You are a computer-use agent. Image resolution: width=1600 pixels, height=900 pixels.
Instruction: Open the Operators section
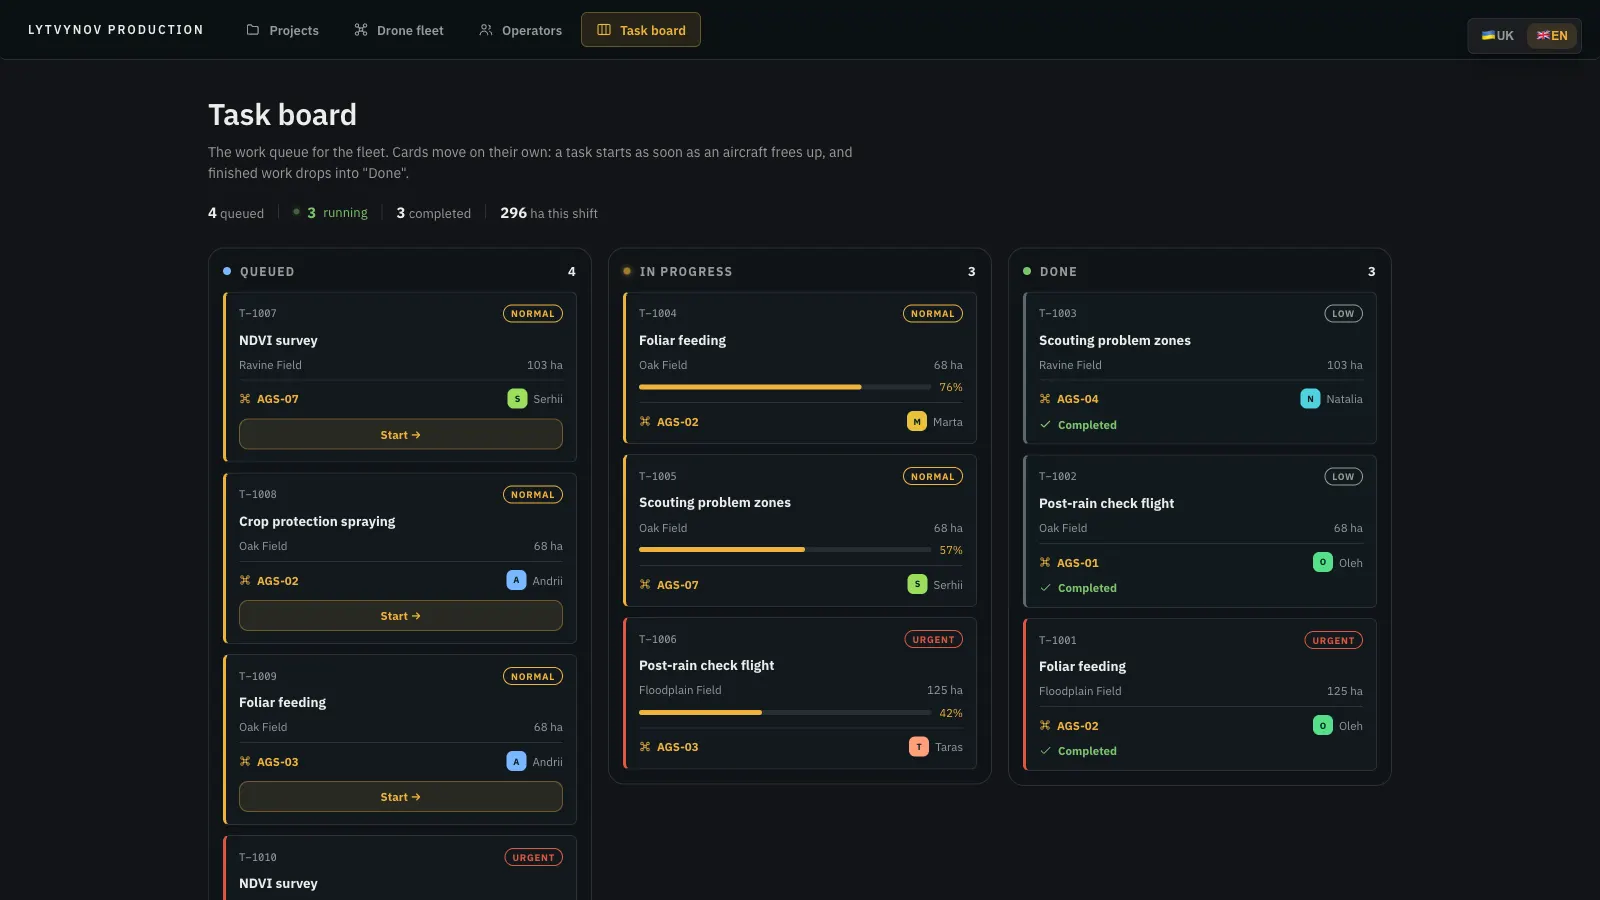tap(520, 30)
